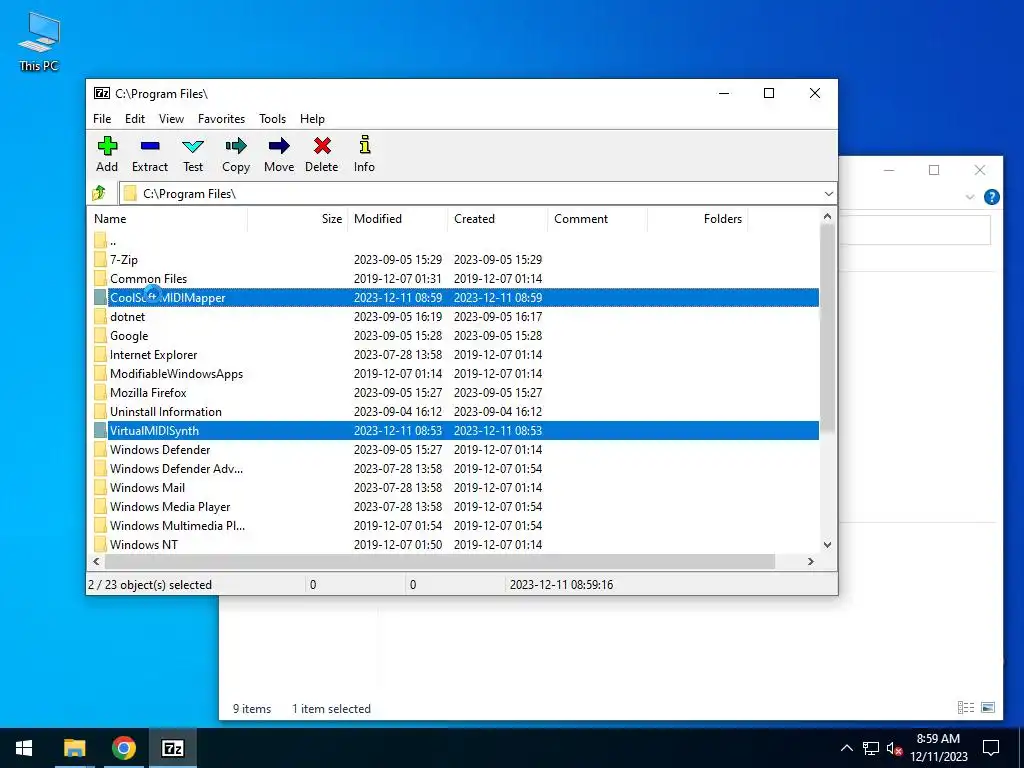The width and height of the screenshot is (1024, 768).
Task: Click the Add toolbar icon
Action: 107,146
